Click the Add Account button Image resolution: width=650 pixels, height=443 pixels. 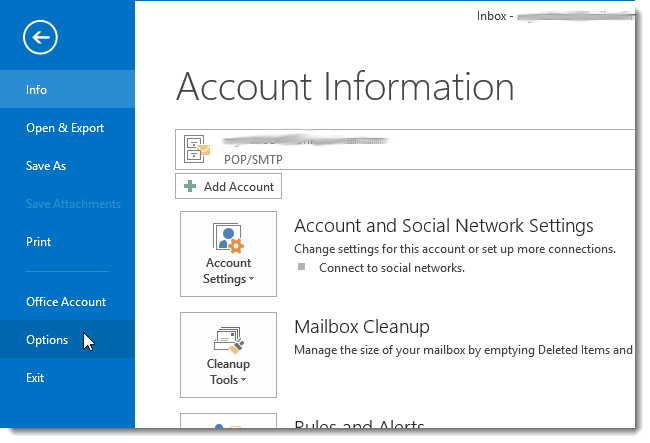click(228, 186)
